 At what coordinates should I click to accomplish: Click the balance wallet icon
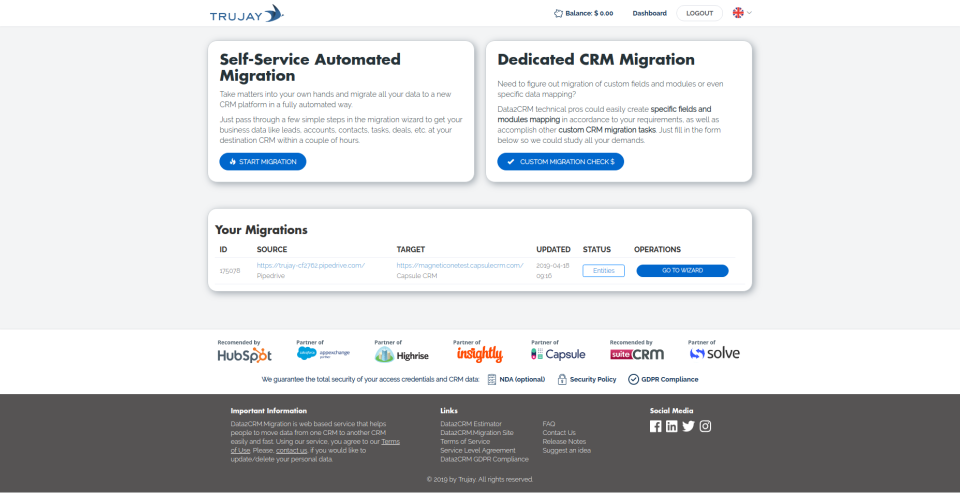point(558,13)
